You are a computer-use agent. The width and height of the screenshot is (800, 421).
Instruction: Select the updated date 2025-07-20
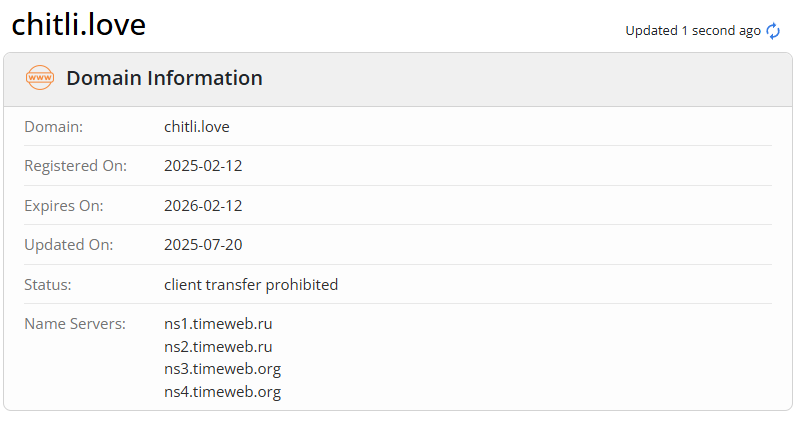[x=203, y=245]
